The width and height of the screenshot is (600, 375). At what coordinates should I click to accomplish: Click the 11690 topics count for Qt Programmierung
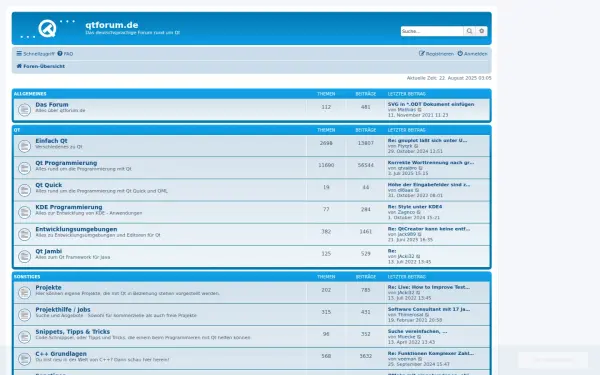pyautogui.click(x=326, y=165)
